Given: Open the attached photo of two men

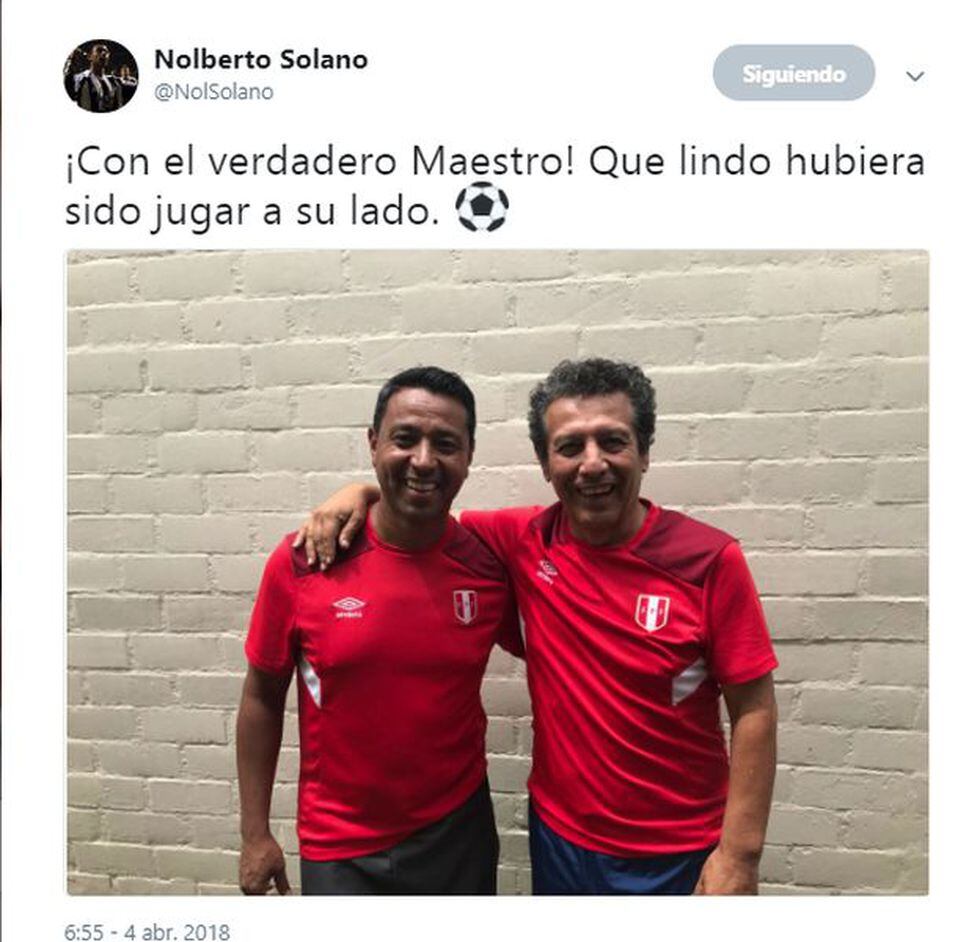Looking at the screenshot, I should pyautogui.click(x=498, y=572).
